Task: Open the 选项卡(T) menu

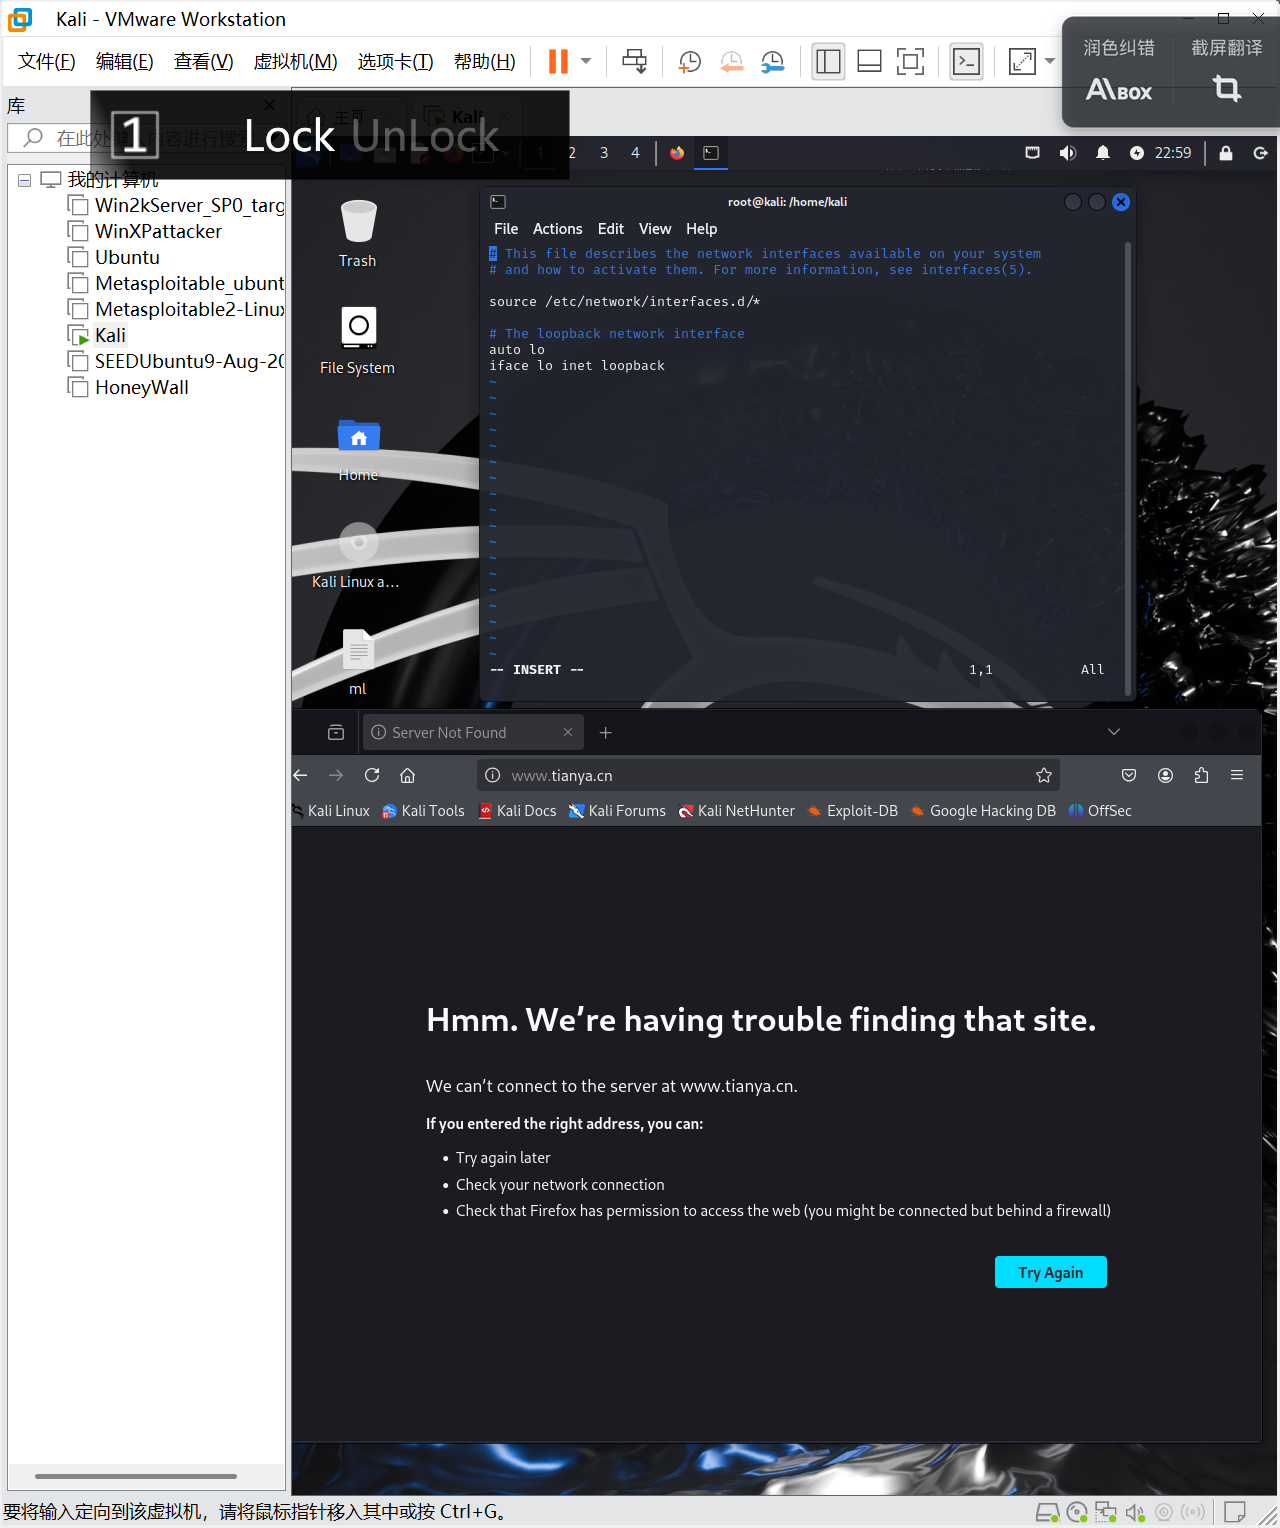Action: (396, 62)
